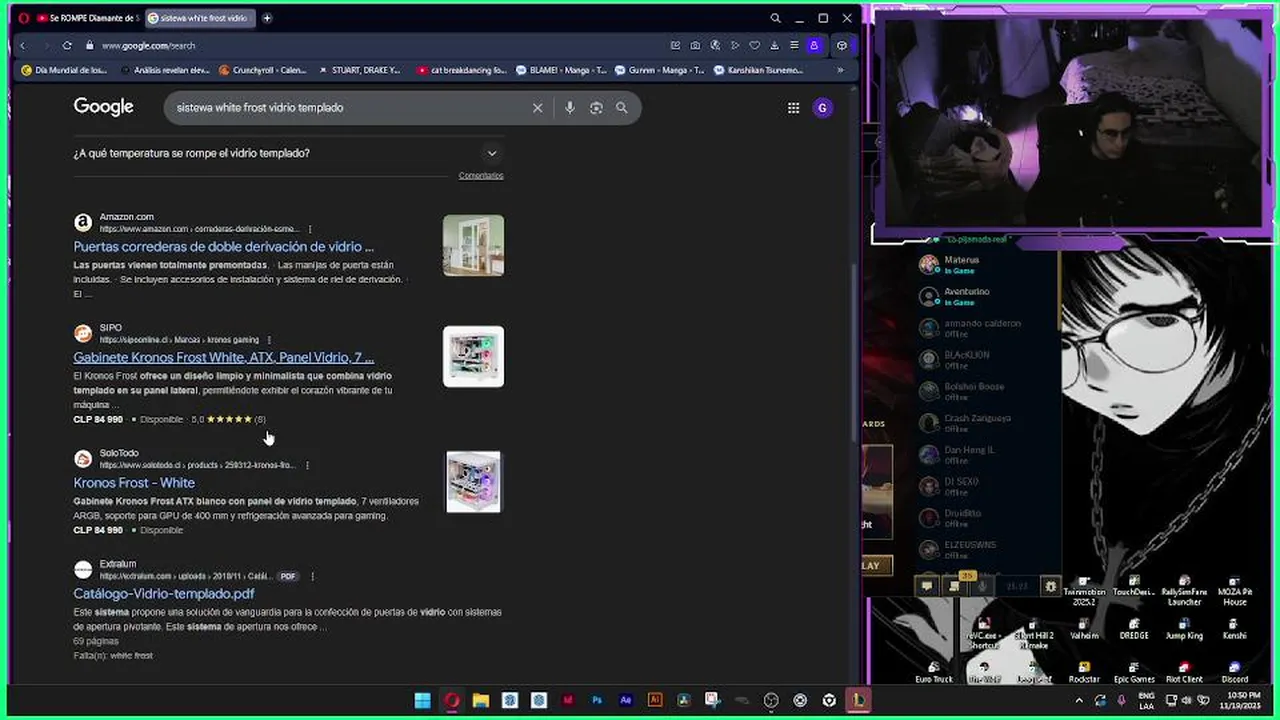
Task: Open the 'Crunchyroll - Calen...' bookmark
Action: pyautogui.click(x=262, y=70)
